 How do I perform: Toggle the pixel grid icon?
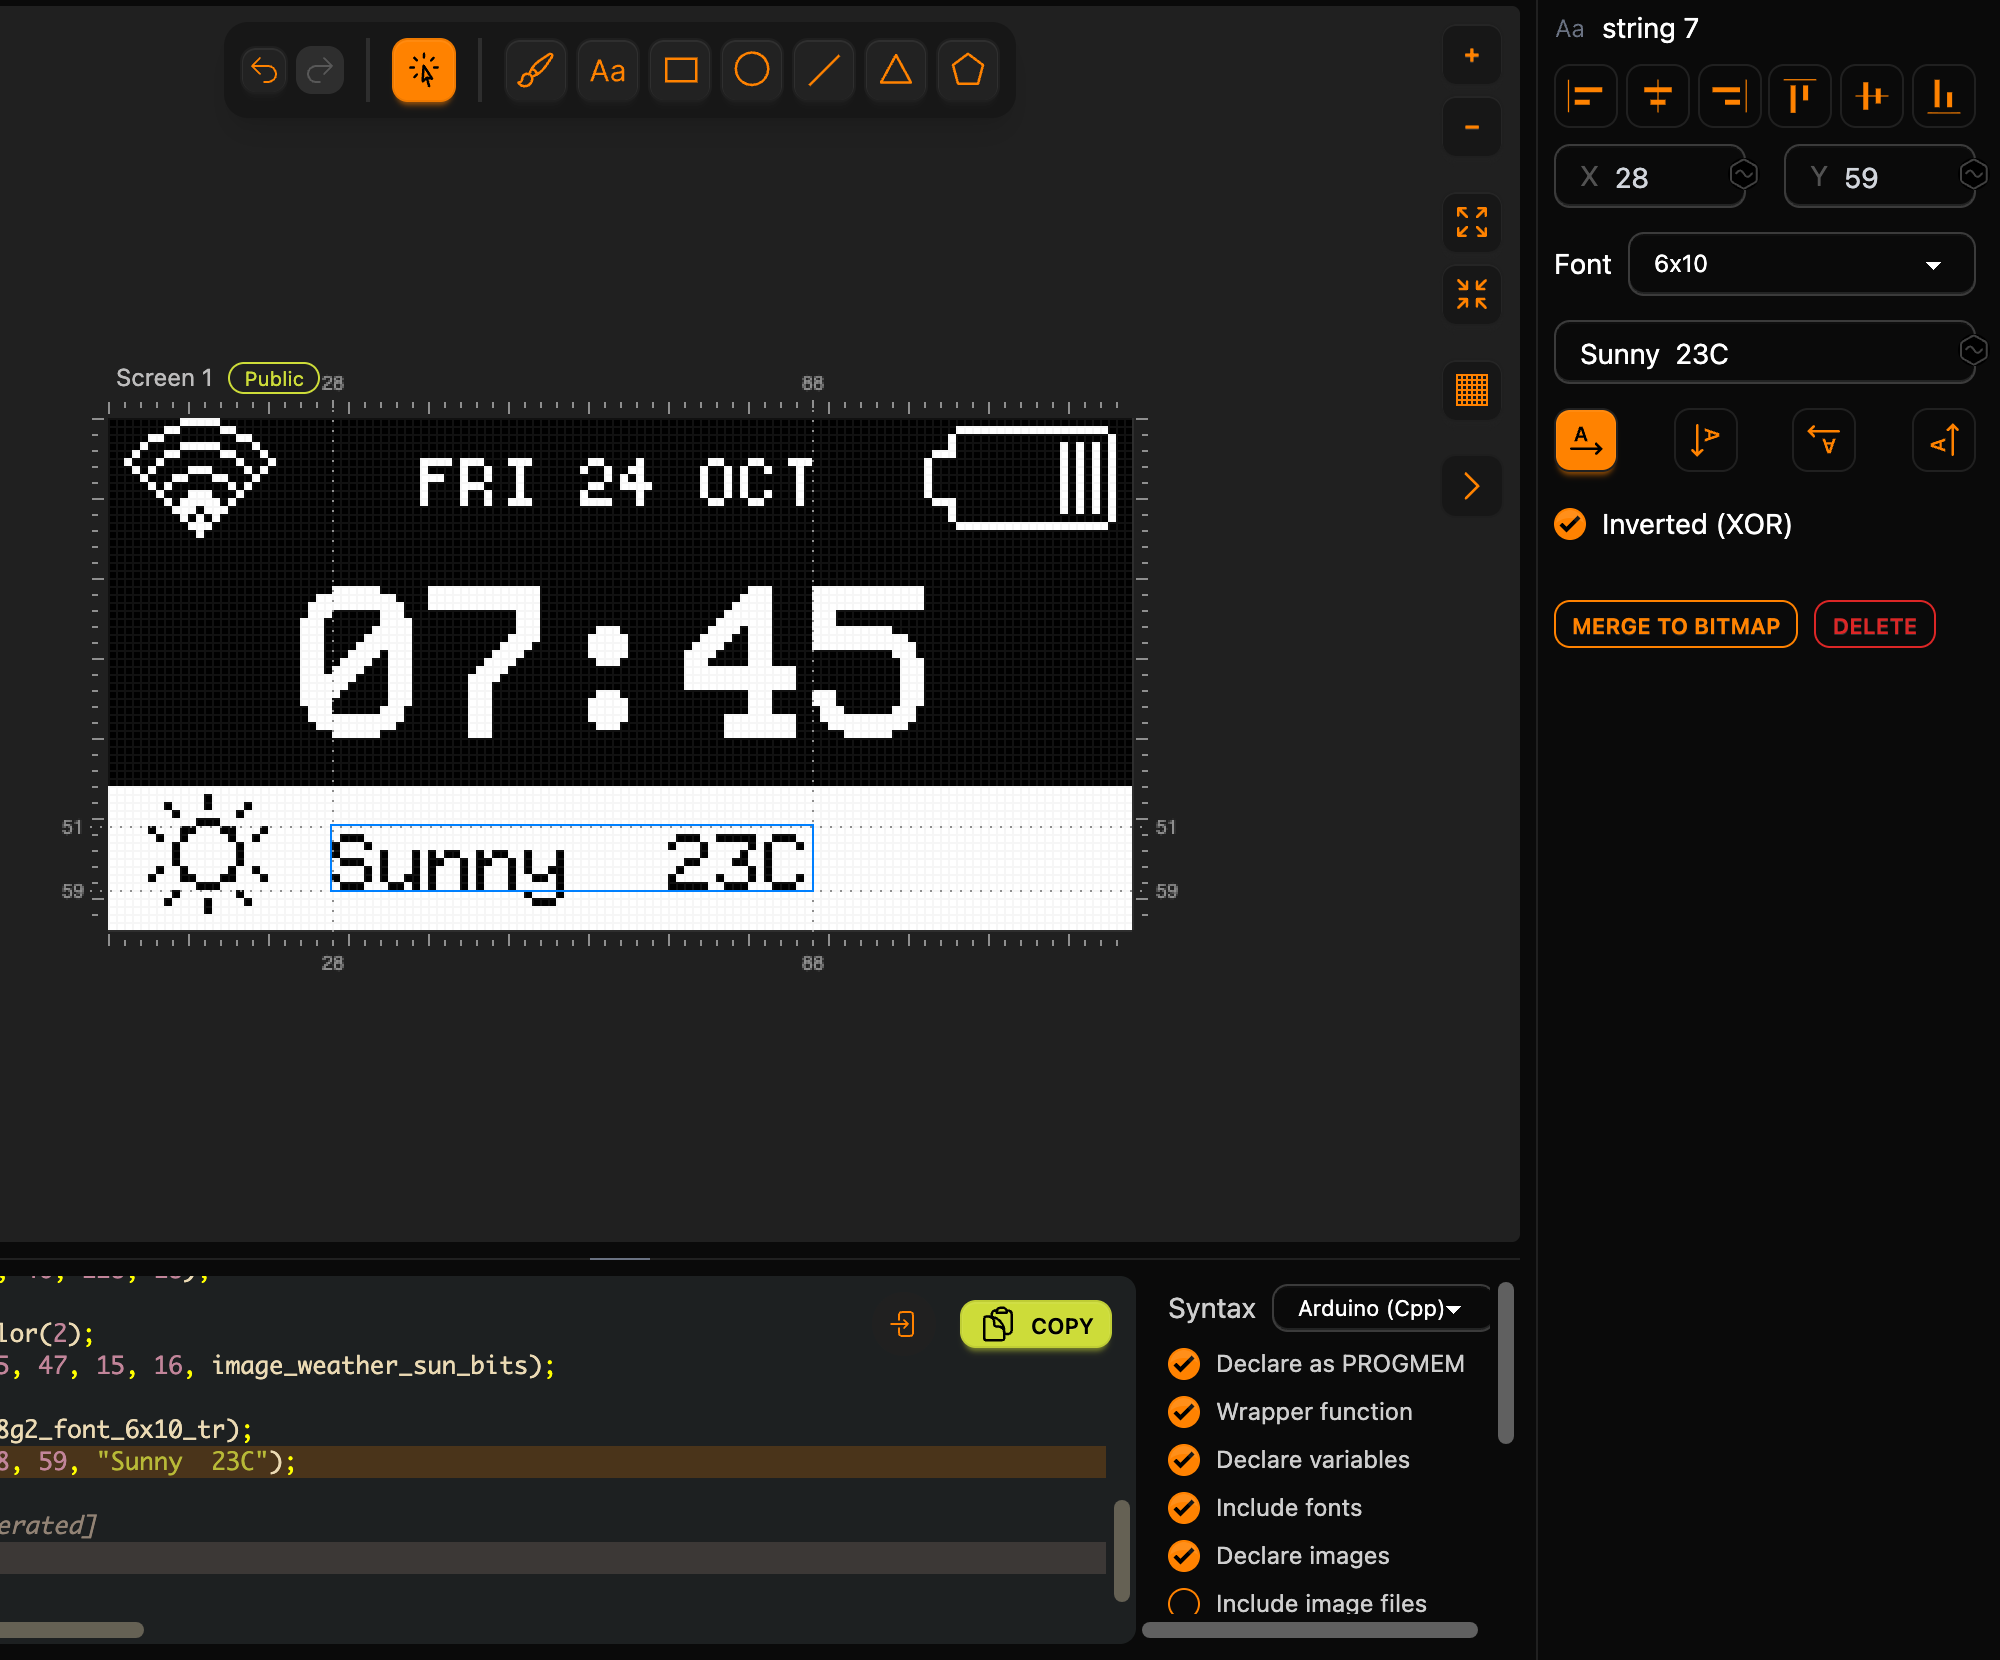pos(1472,389)
